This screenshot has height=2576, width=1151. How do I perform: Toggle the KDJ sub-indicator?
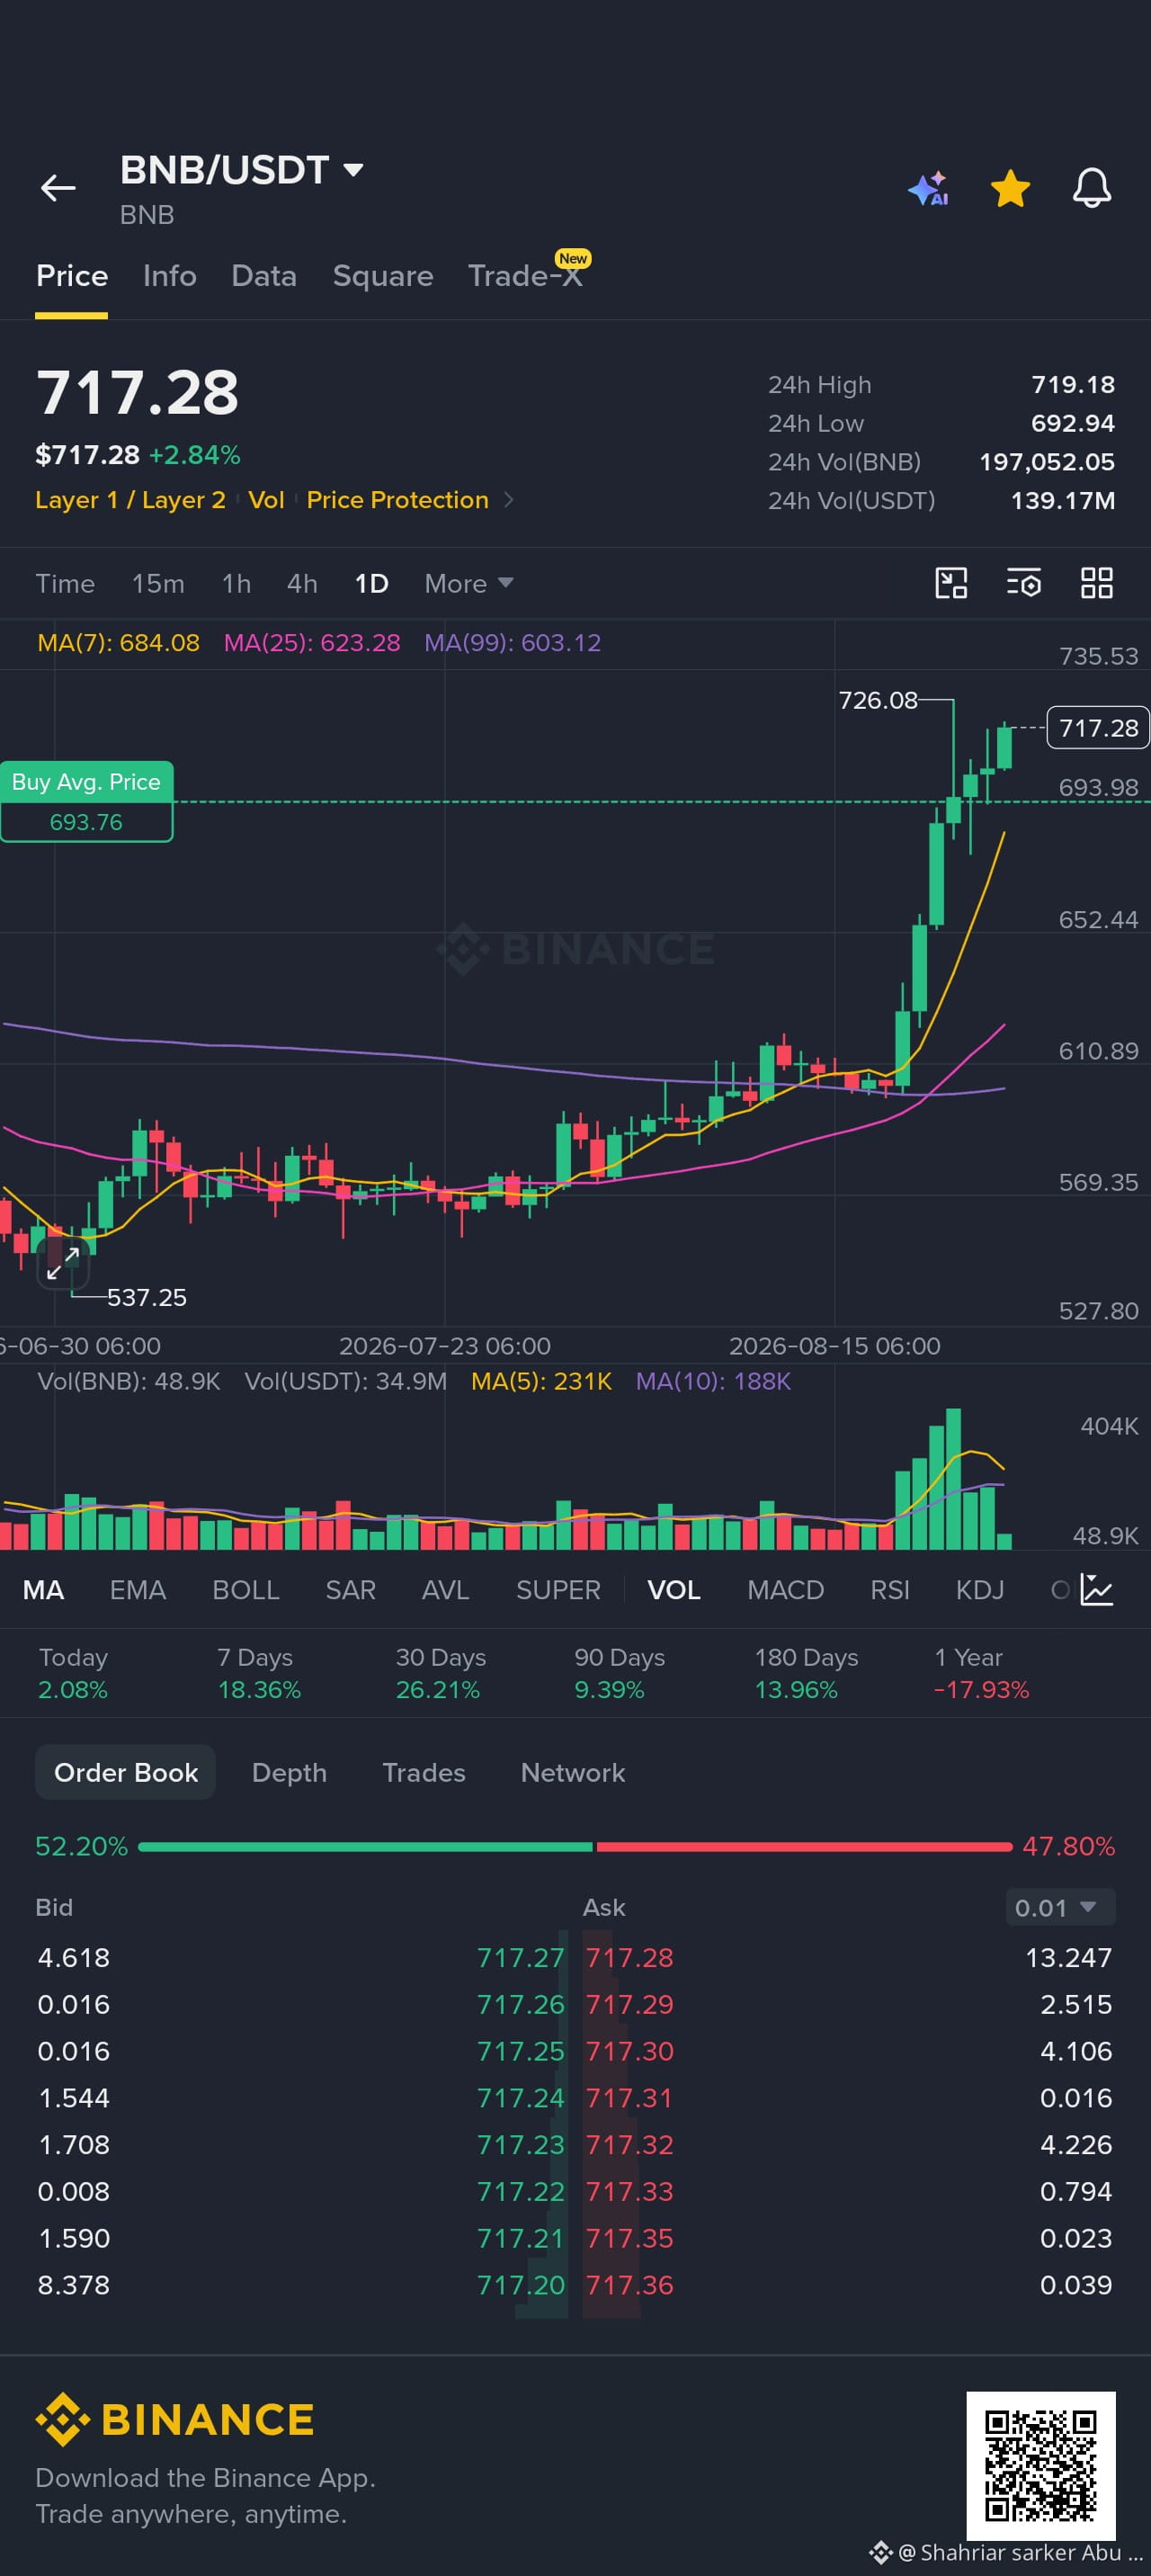tap(980, 1590)
